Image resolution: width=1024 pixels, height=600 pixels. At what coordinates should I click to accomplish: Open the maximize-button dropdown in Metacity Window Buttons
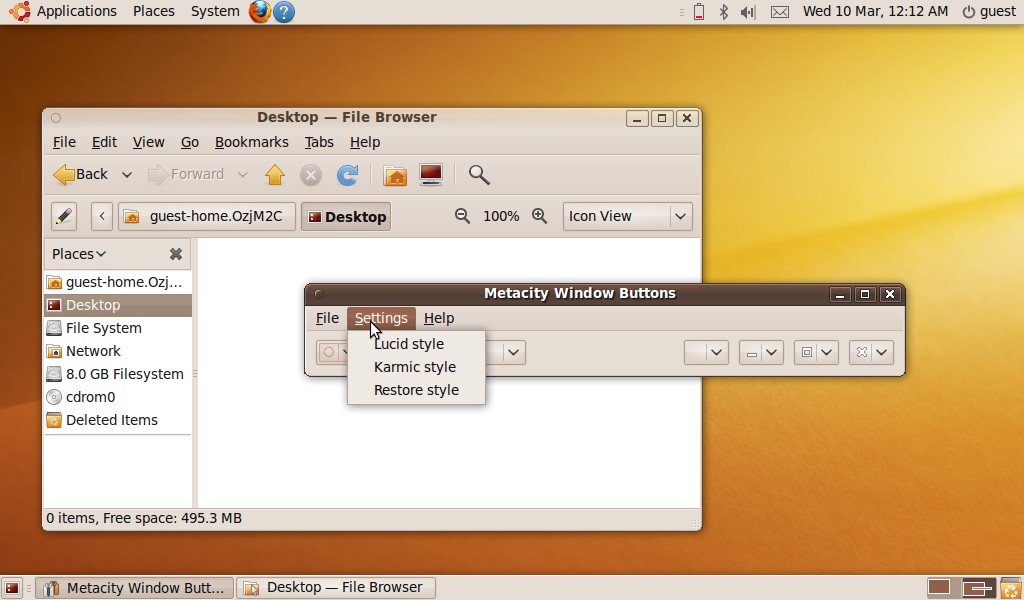click(816, 353)
